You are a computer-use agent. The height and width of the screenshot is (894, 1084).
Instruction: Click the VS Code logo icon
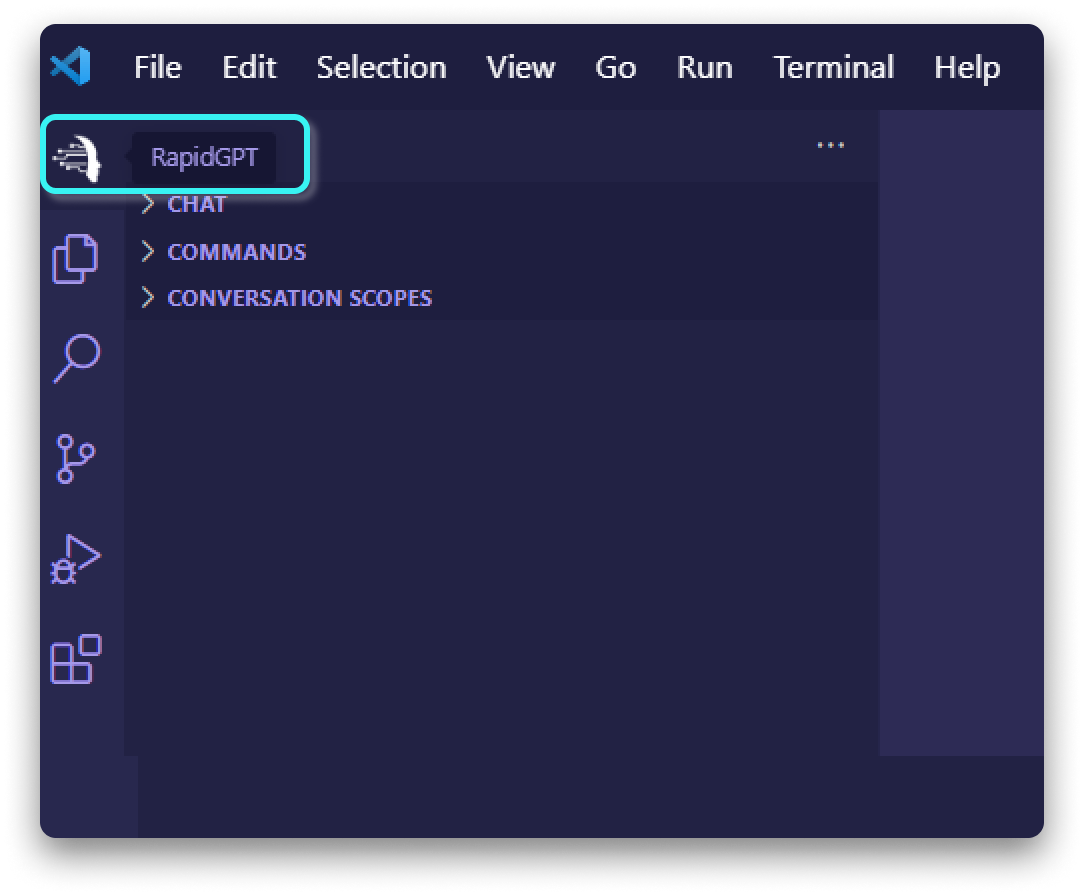pos(71,66)
